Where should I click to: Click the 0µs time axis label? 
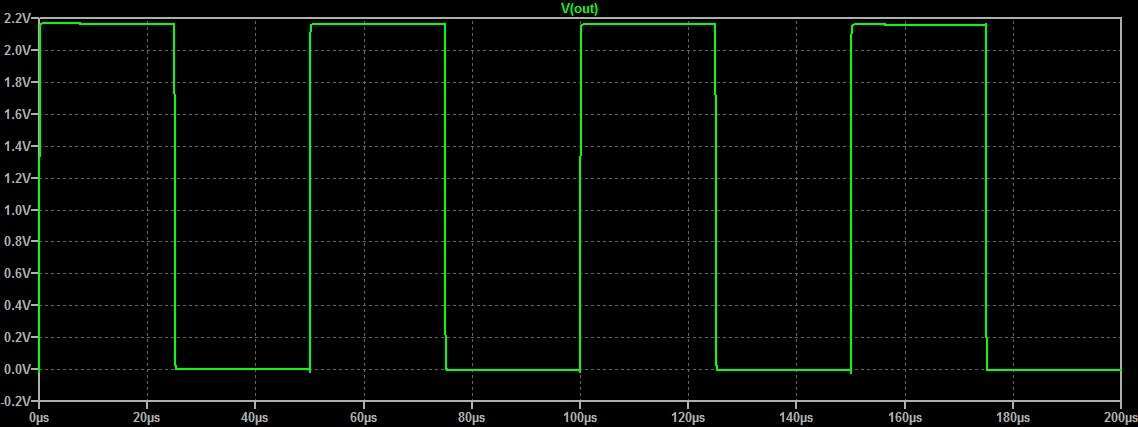click(x=38, y=418)
